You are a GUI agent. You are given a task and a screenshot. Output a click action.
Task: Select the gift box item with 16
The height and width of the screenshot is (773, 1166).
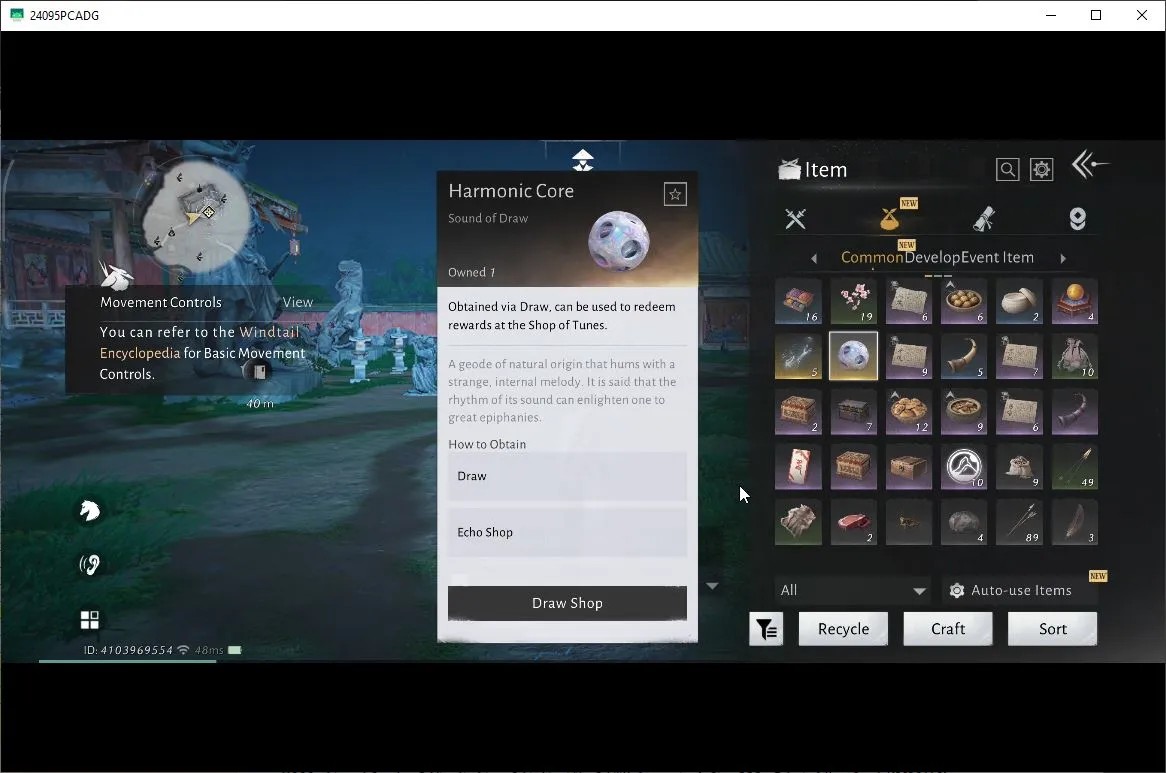pos(798,301)
